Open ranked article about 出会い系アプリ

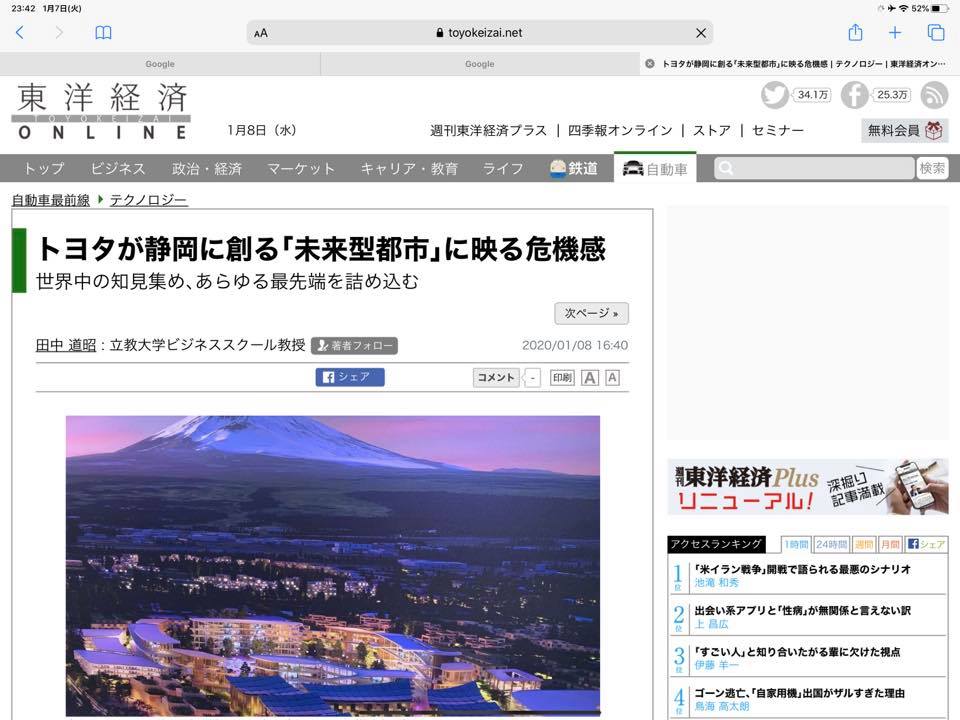coord(802,610)
